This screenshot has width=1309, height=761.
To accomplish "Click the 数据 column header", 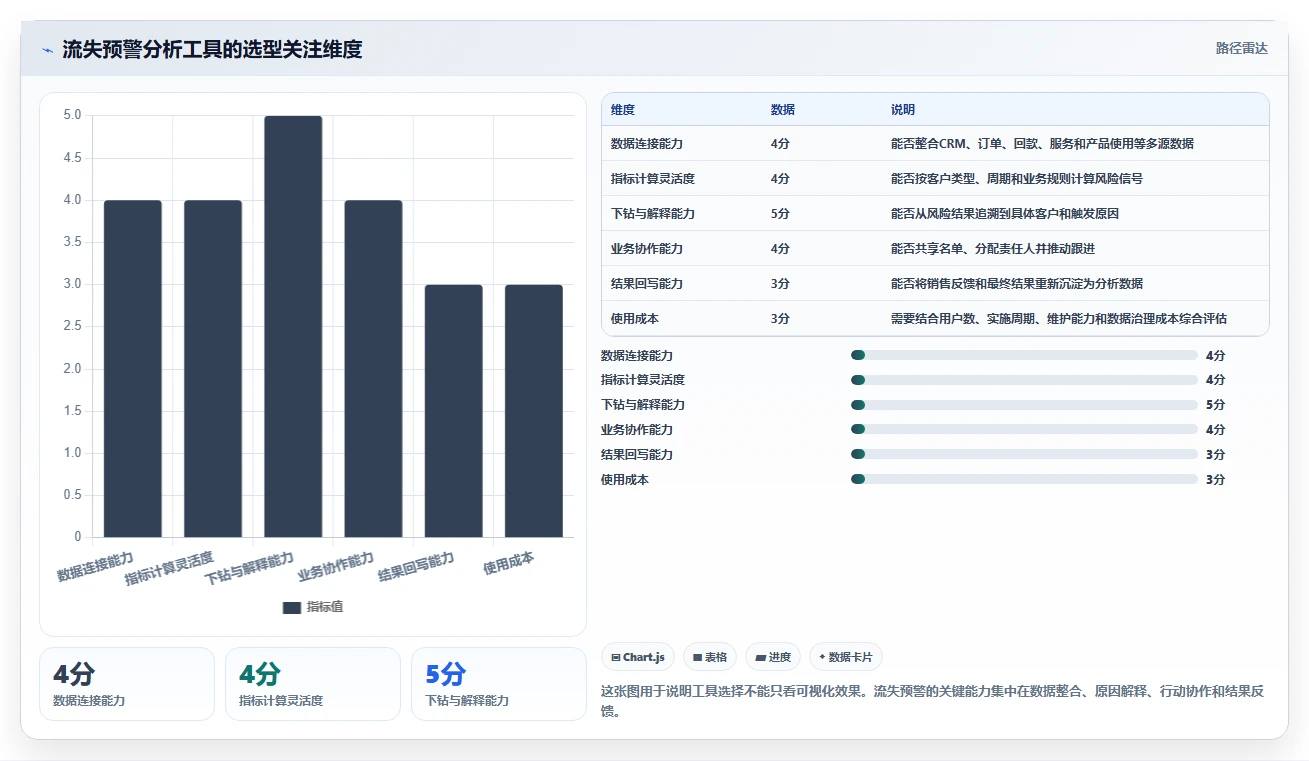I will coord(783,110).
